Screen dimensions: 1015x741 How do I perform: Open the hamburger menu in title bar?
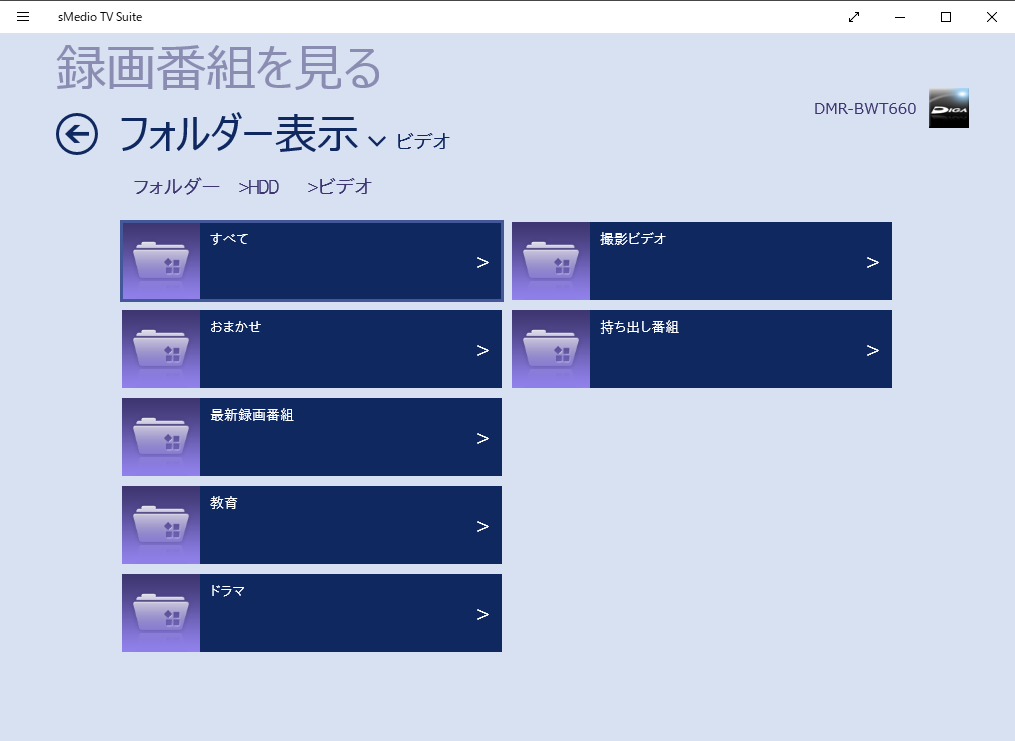(23, 17)
